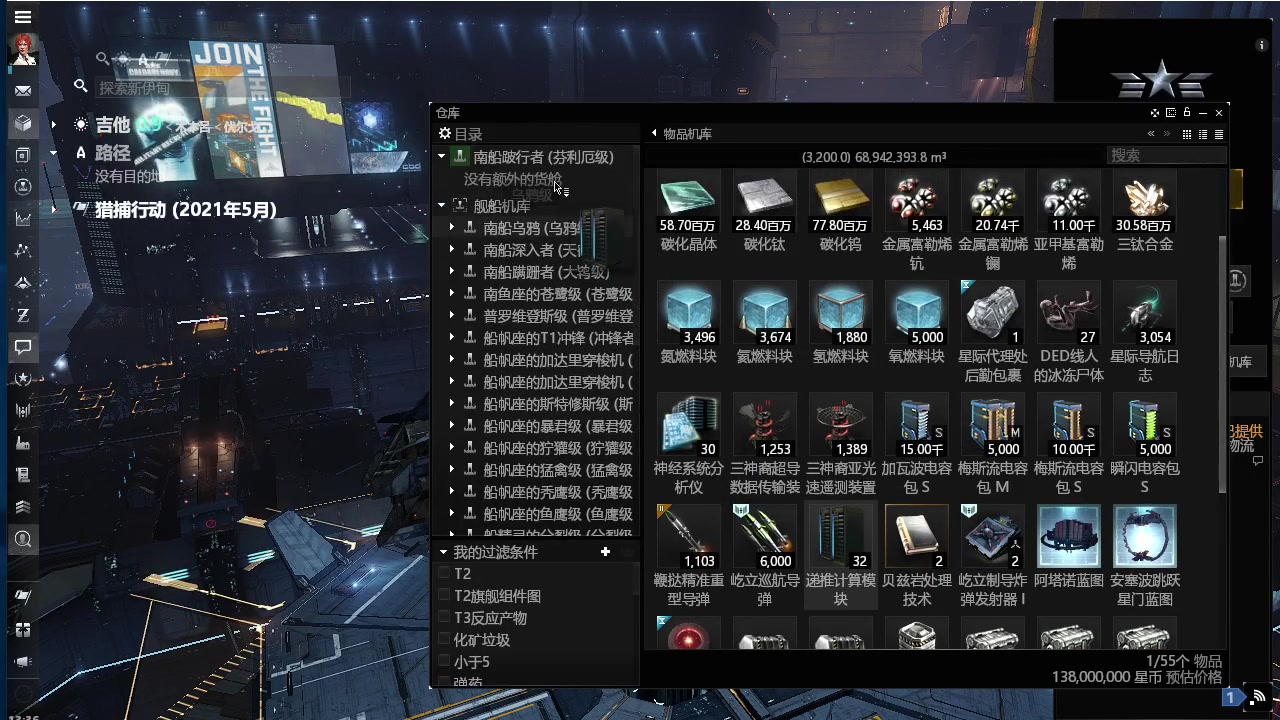The width and height of the screenshot is (1280, 720).
Task: Click the item hangar vertical scrollbar
Action: [1222, 362]
